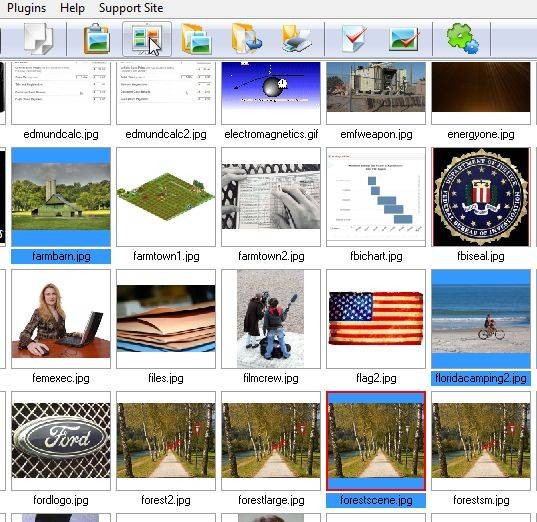Click the filmcrew.jpg file name label

[271, 378]
